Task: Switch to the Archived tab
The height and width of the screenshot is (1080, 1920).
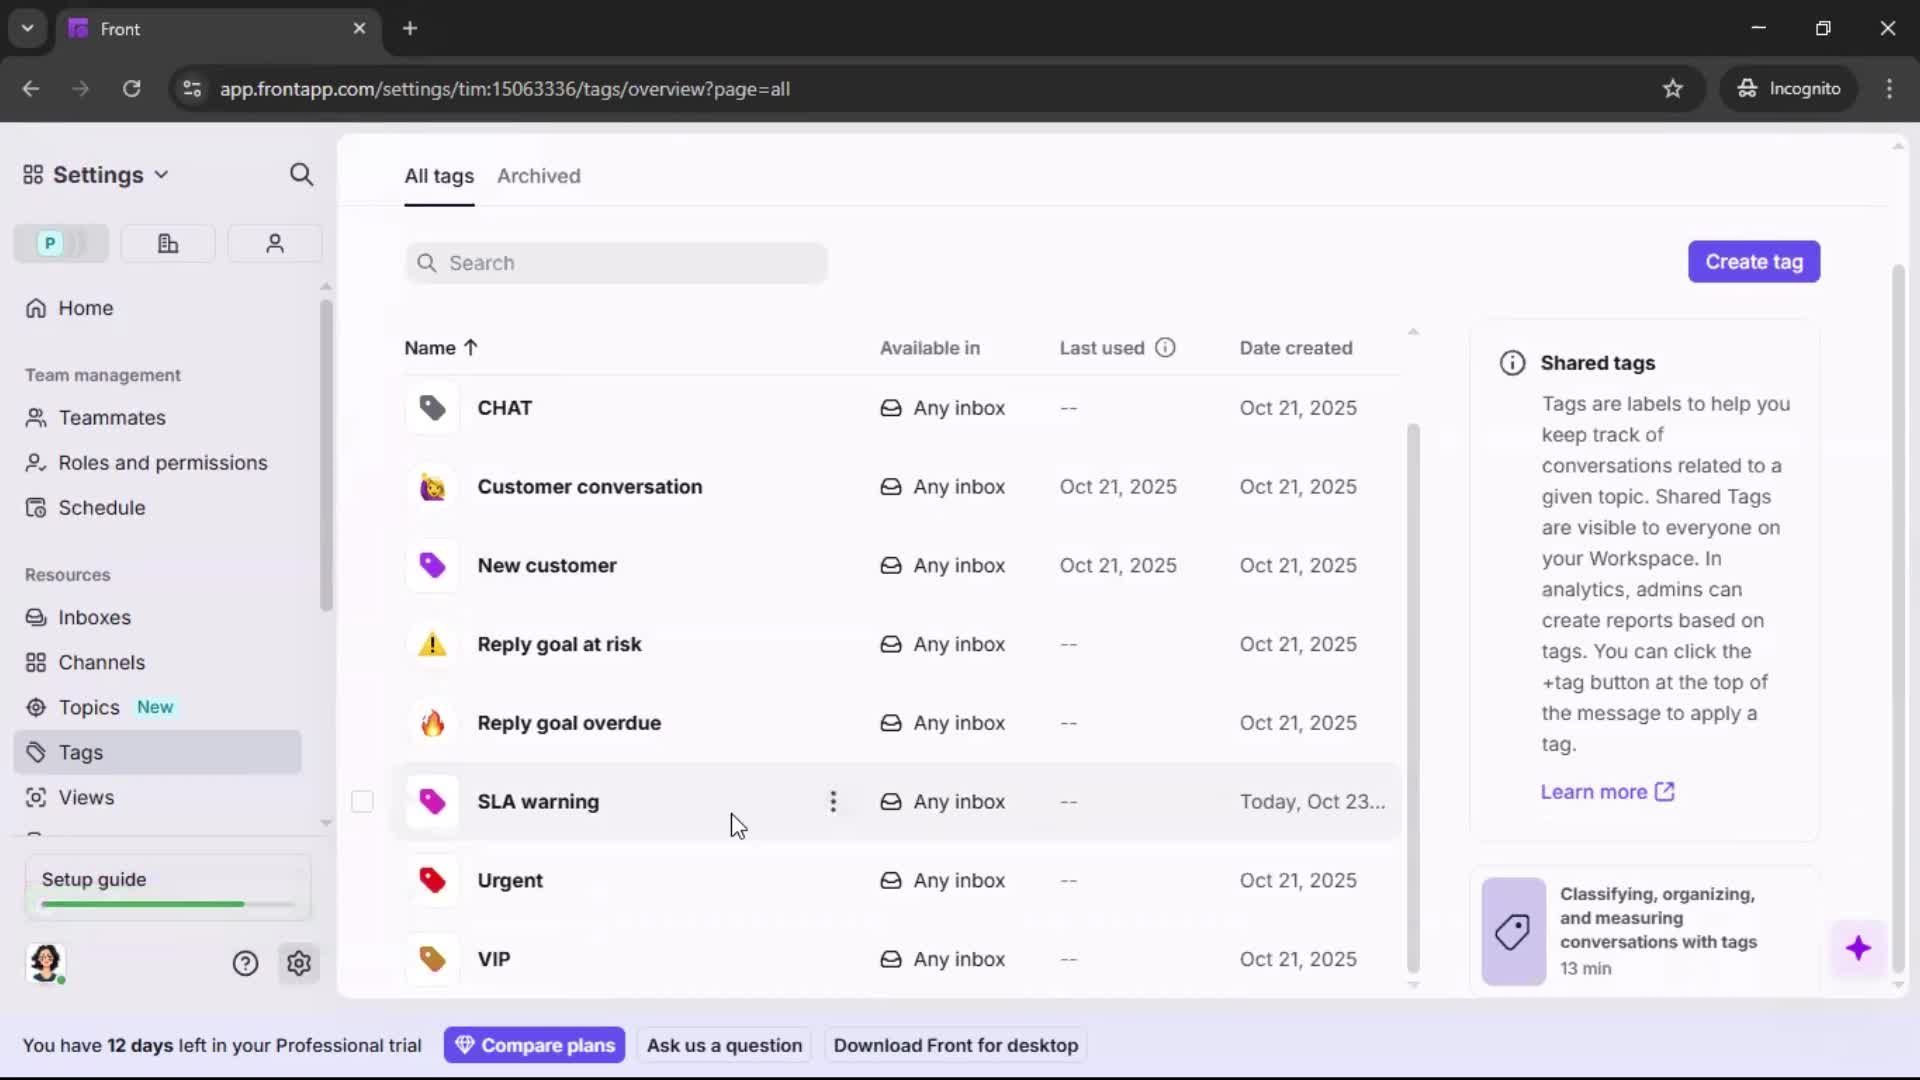Action: tap(540, 176)
